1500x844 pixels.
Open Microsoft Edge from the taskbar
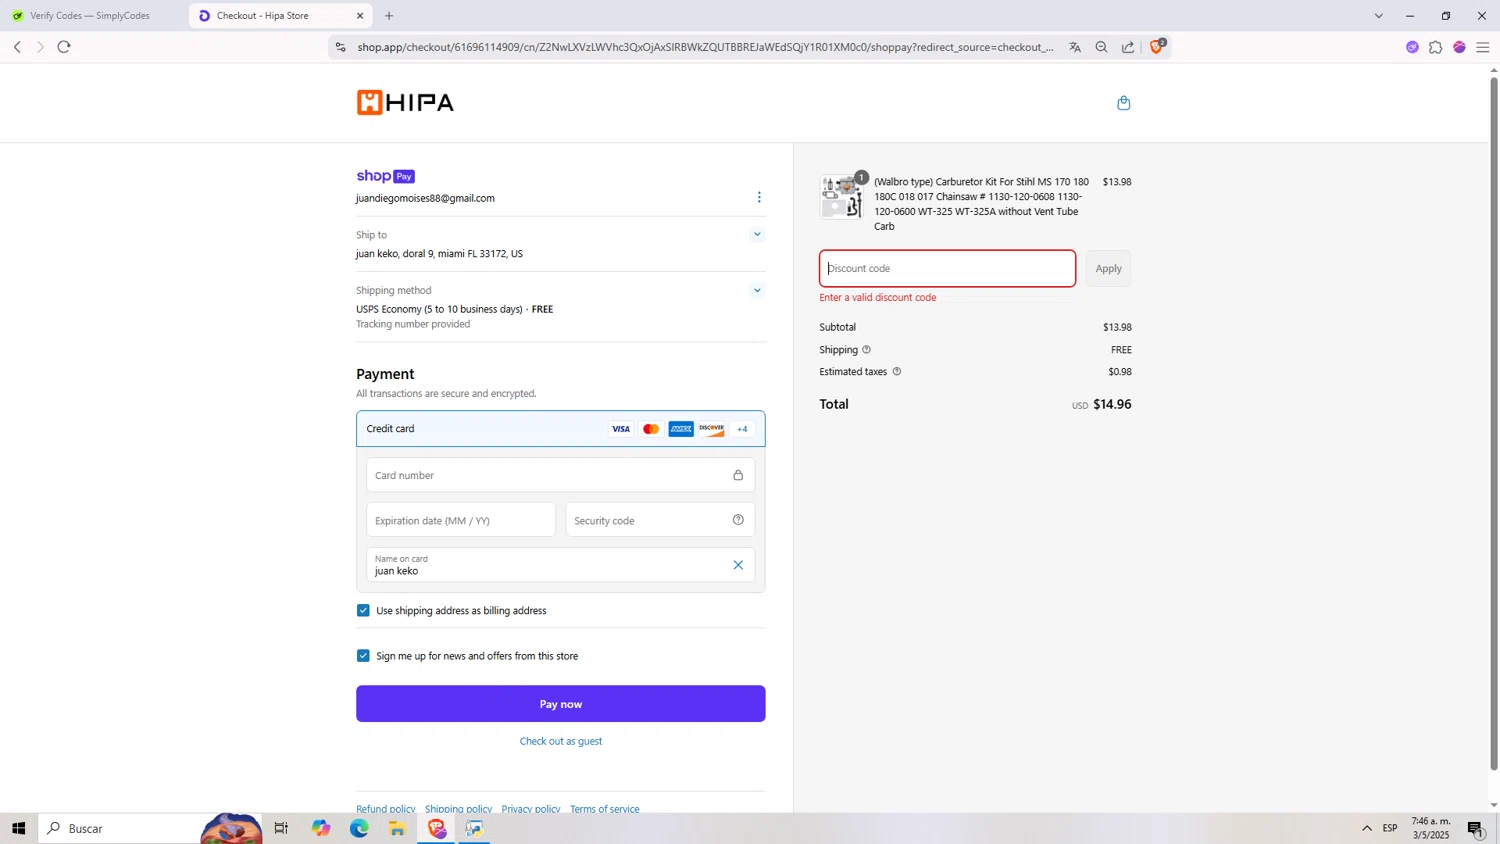(x=359, y=828)
